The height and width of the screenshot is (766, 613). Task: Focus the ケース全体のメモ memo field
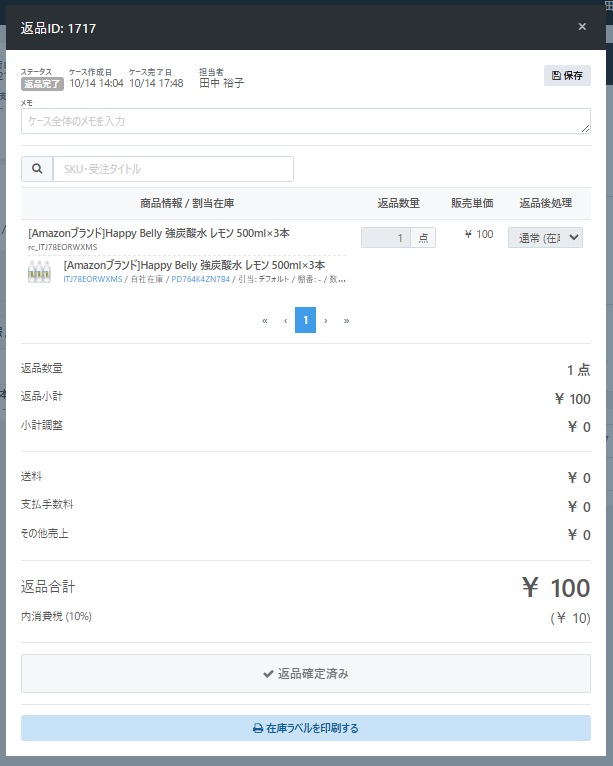306,121
